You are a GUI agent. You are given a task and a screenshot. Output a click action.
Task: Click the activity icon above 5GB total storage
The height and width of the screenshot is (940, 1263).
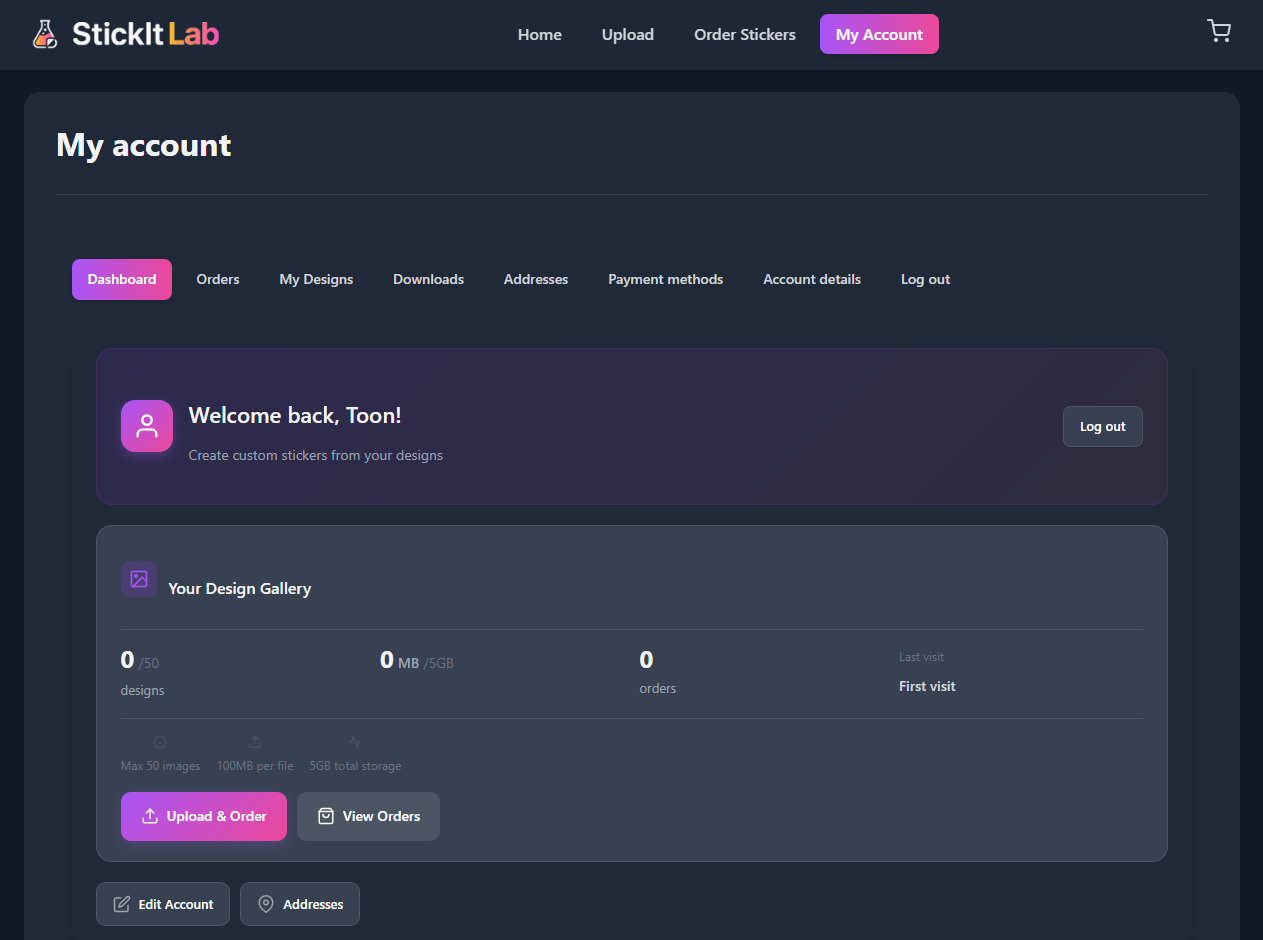355,742
